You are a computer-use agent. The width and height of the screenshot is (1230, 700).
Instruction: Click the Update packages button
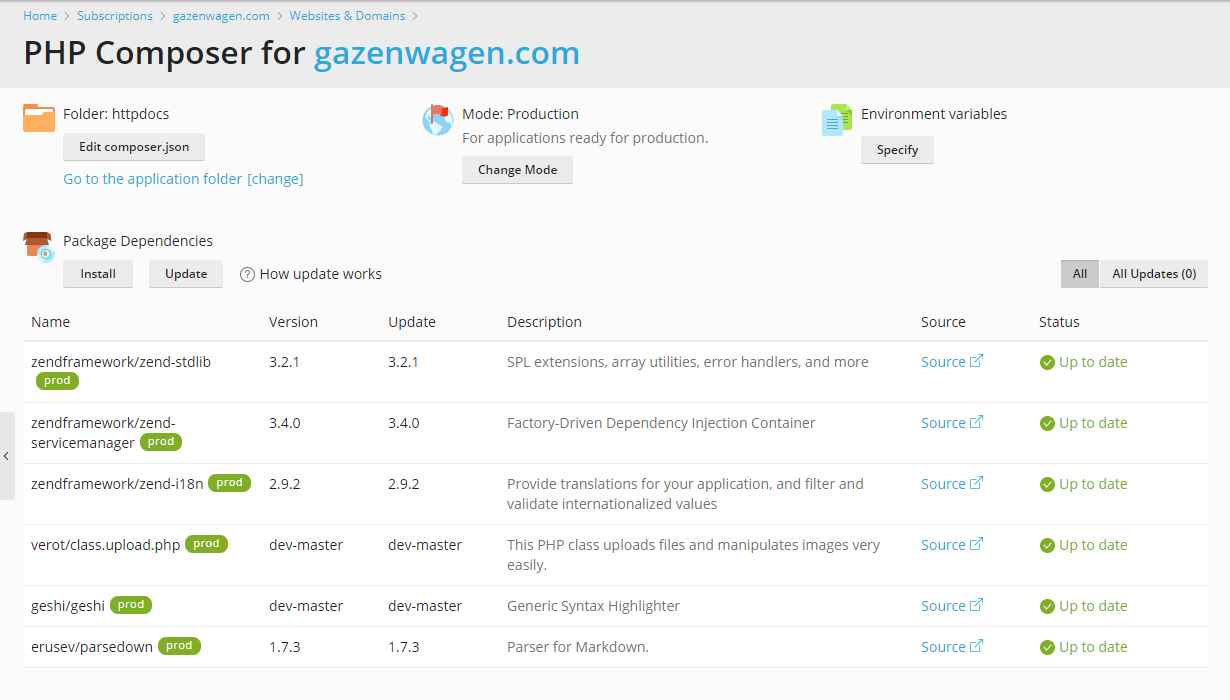pyautogui.click(x=186, y=274)
